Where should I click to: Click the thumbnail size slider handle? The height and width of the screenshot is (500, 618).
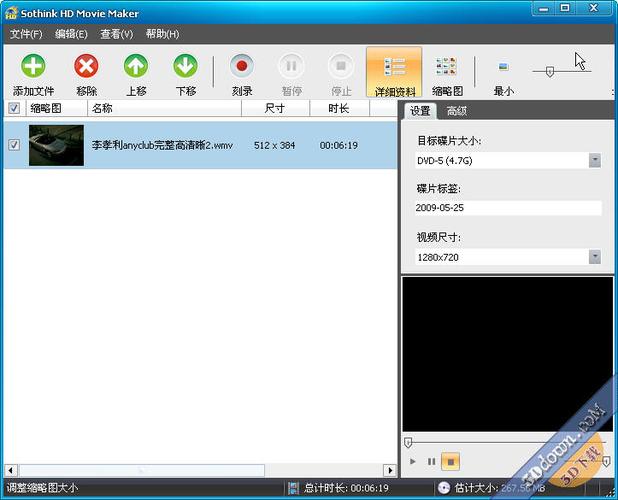[x=550, y=72]
